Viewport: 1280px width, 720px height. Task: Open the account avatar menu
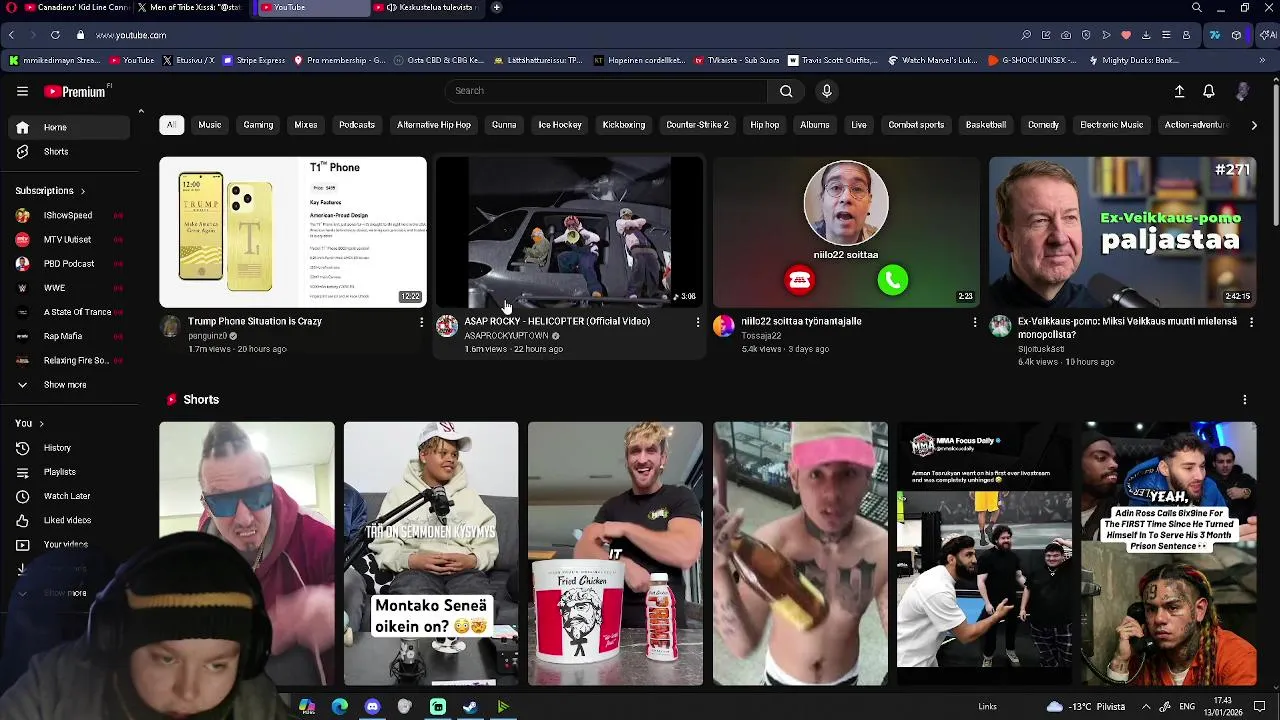pos(1242,91)
